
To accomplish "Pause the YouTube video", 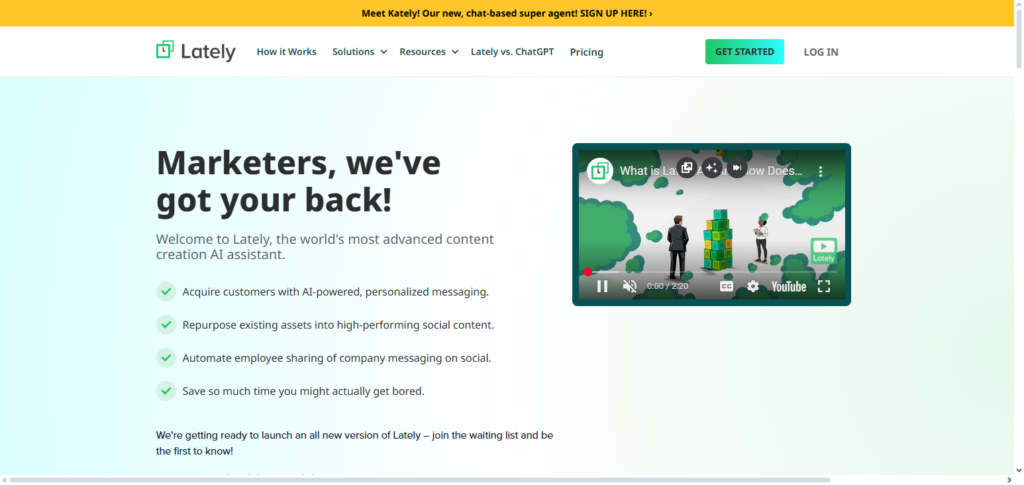I will pos(602,286).
